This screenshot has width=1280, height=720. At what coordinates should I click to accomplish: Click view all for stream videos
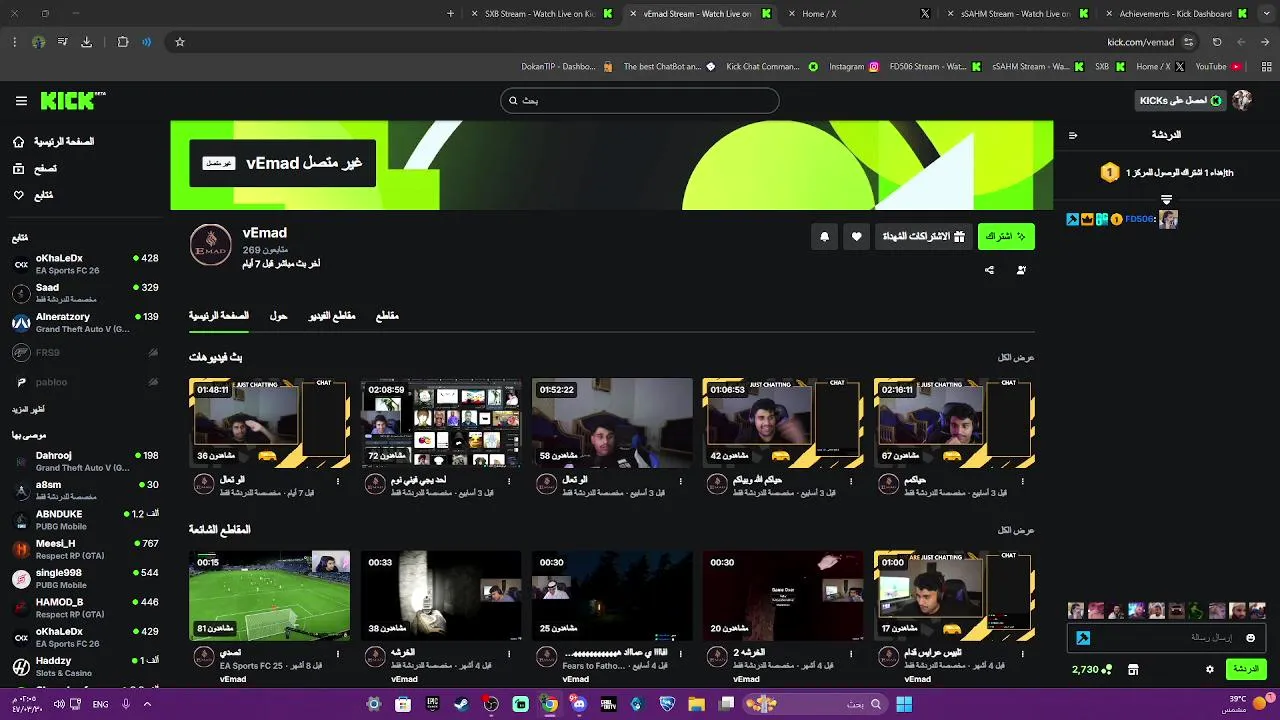1016,357
